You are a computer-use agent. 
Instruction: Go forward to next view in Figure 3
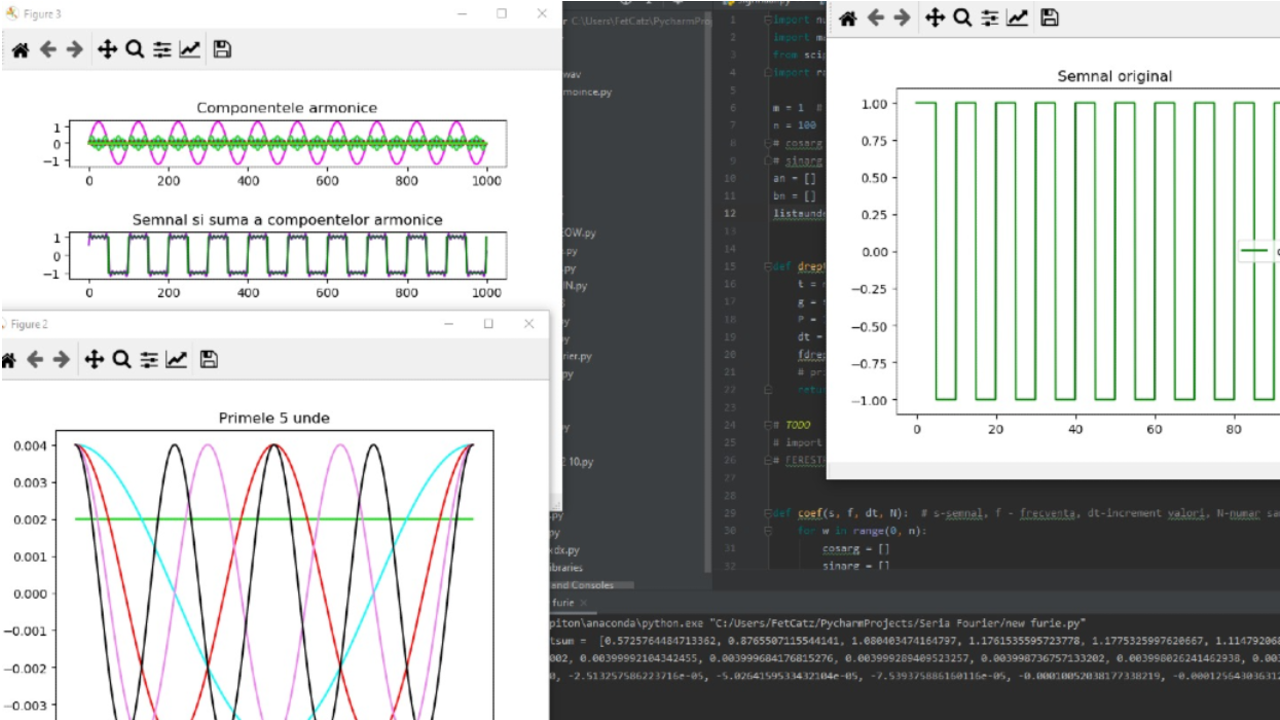(74, 49)
